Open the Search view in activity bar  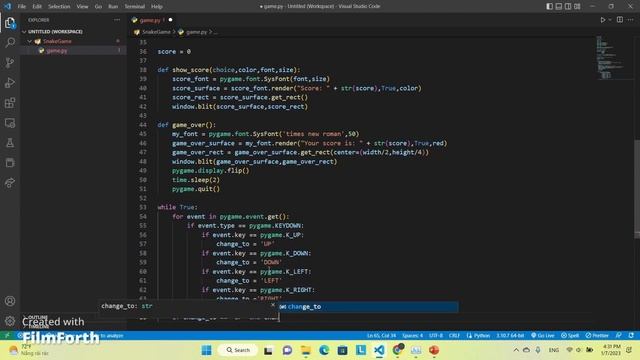[10, 42]
